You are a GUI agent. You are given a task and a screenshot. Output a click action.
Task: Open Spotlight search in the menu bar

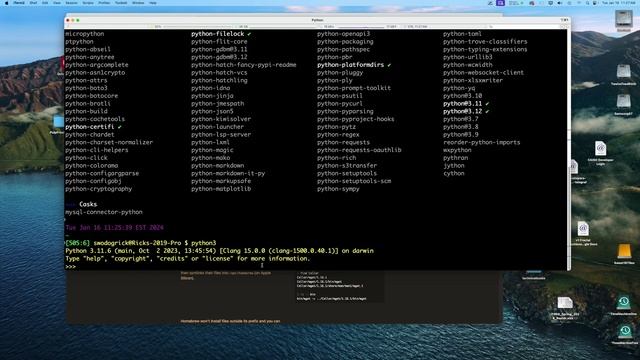[x=587, y=3]
